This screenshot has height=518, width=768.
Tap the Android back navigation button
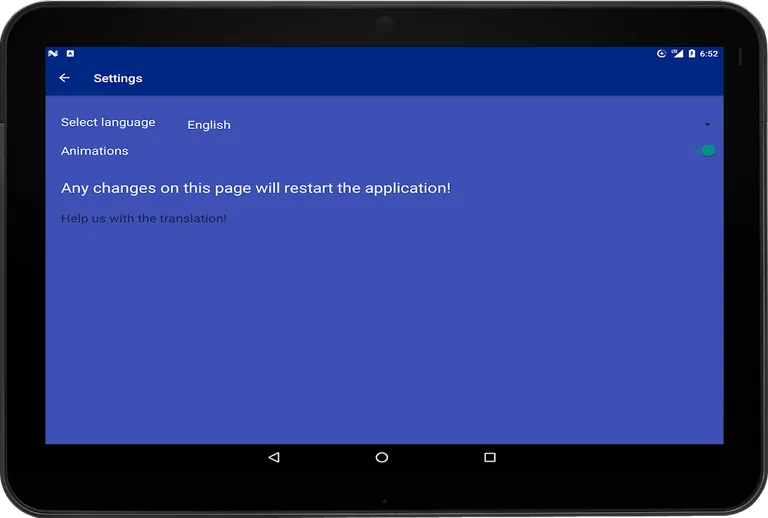[x=274, y=457]
